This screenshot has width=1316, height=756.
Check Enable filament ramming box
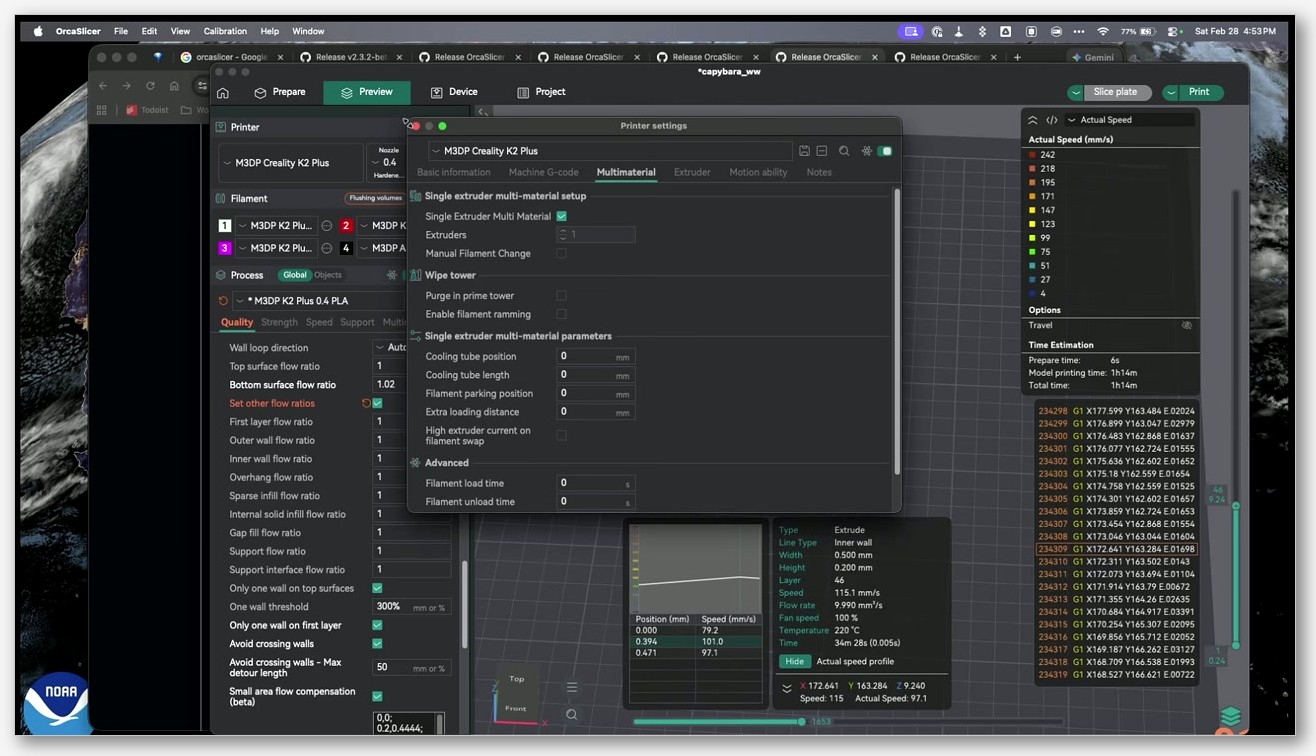pyautogui.click(x=561, y=314)
